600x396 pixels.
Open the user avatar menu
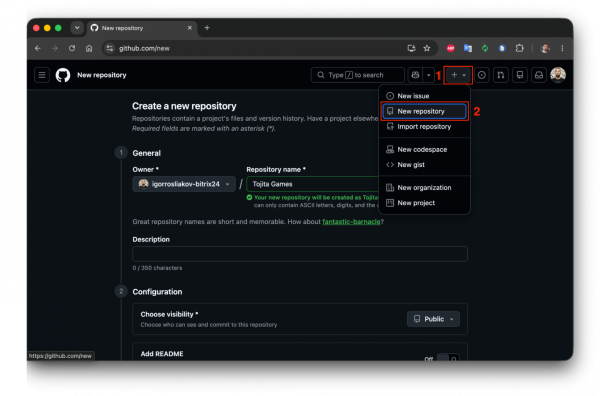[558, 75]
